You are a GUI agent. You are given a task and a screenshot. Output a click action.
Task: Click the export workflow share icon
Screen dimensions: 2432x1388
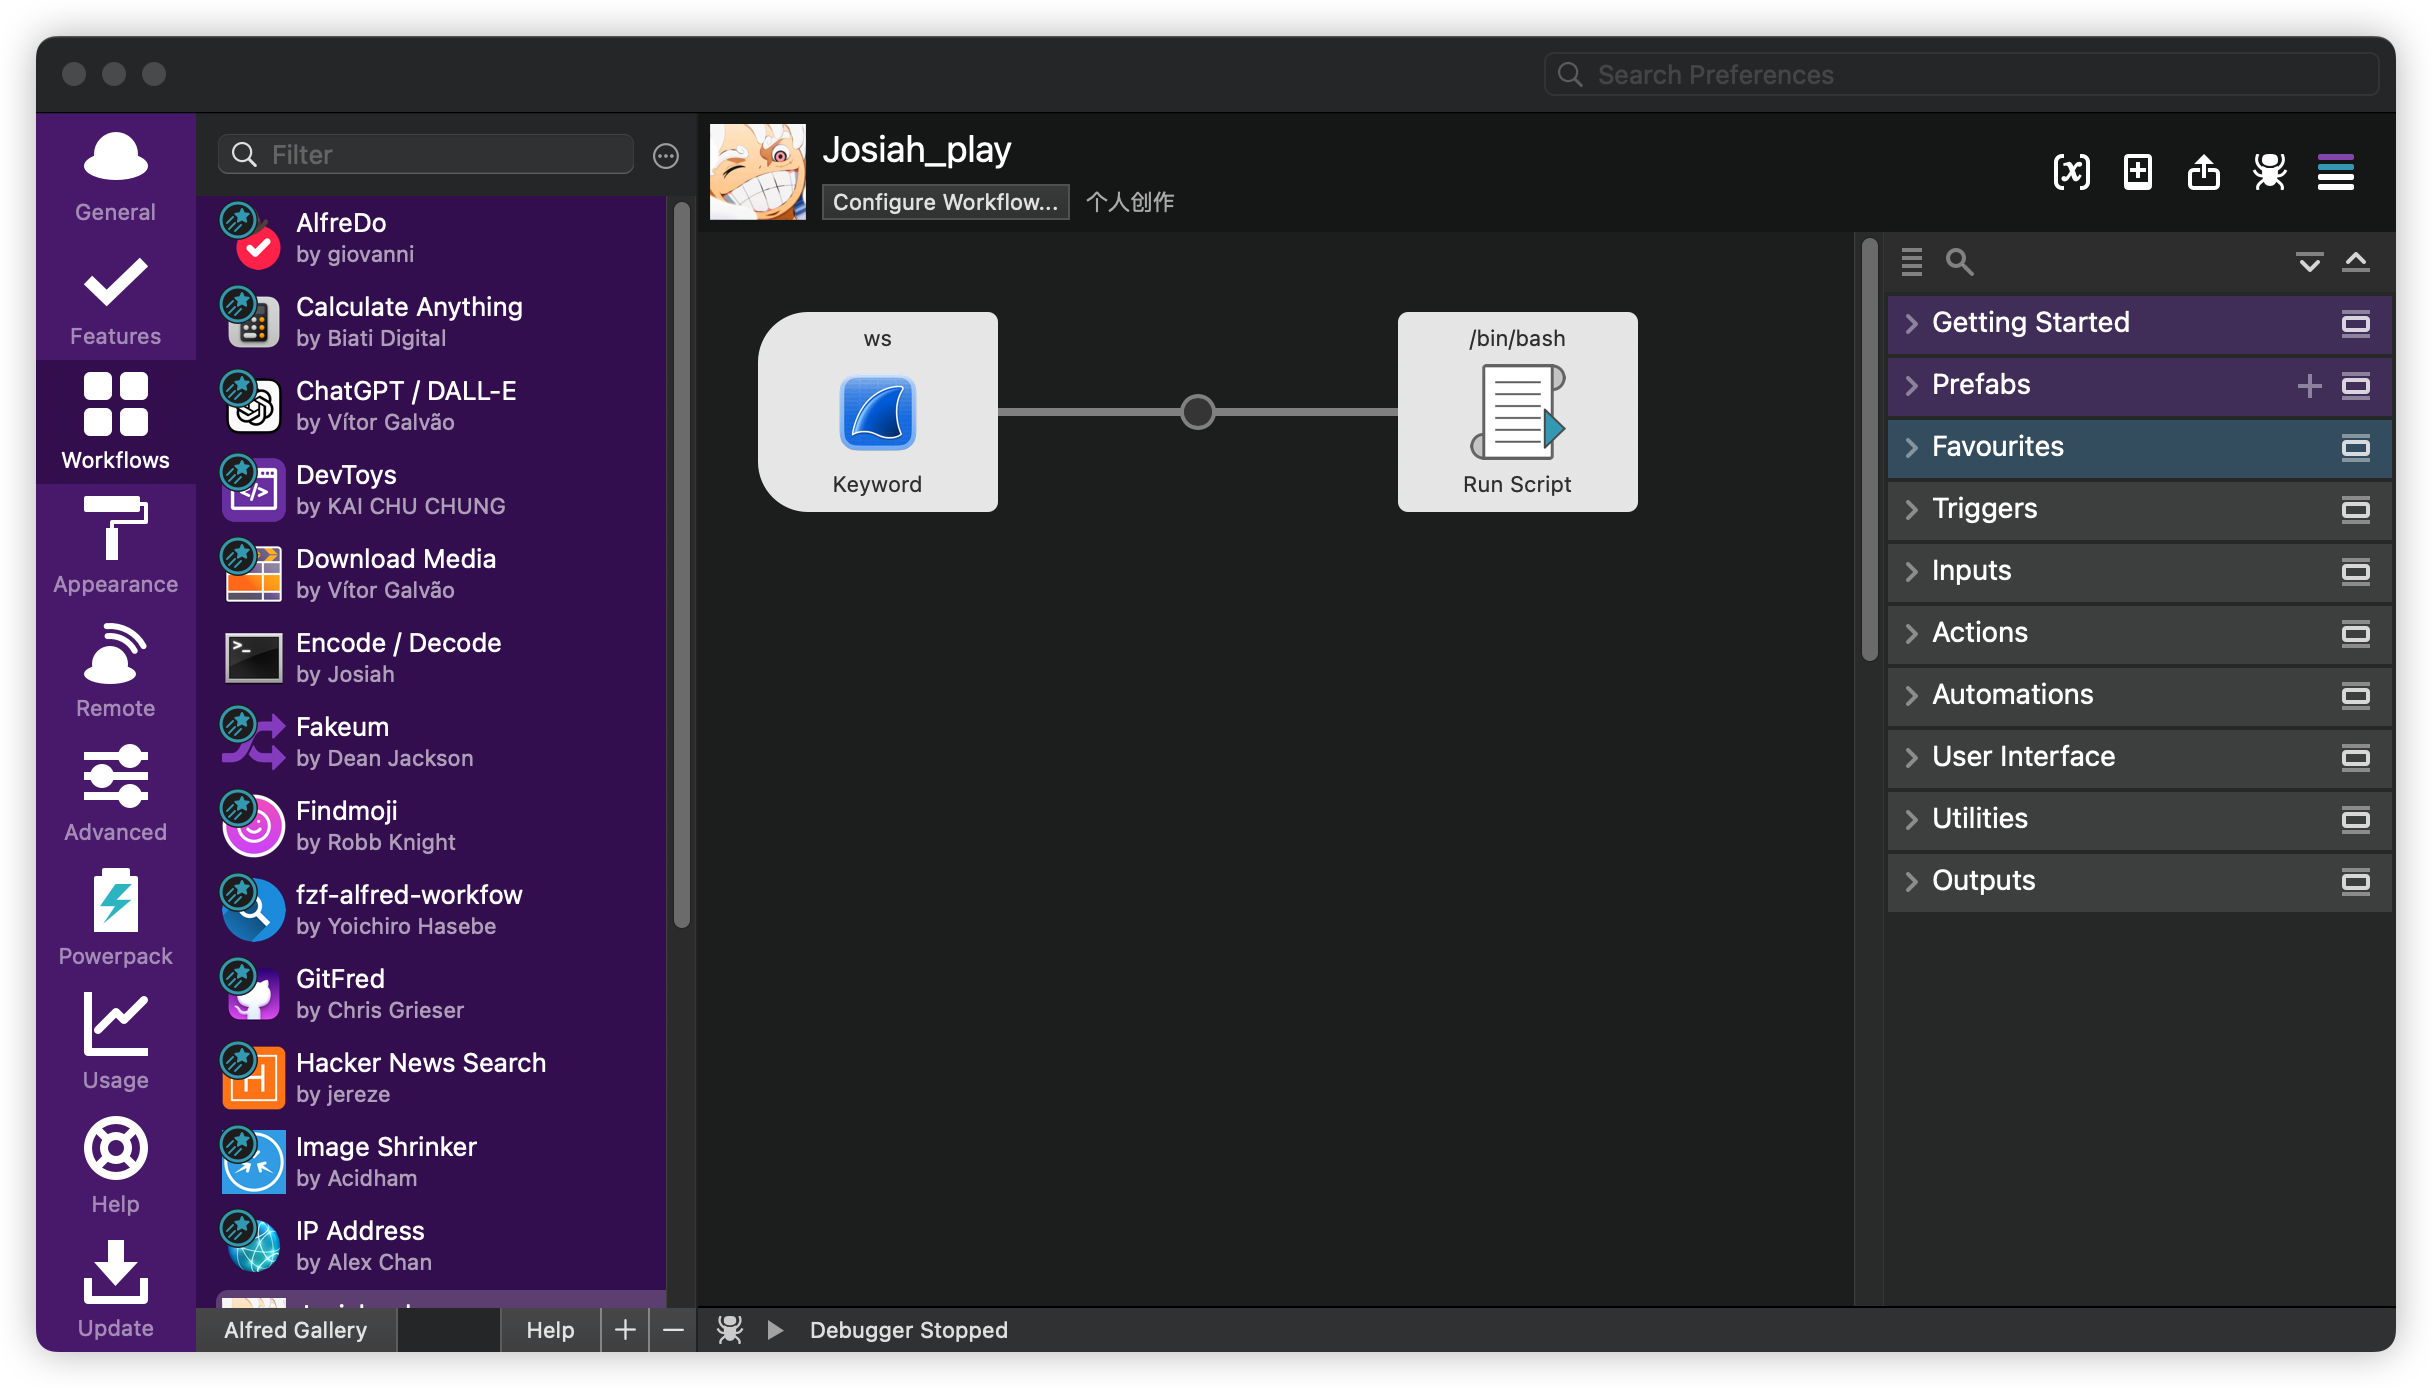pos(2203,172)
